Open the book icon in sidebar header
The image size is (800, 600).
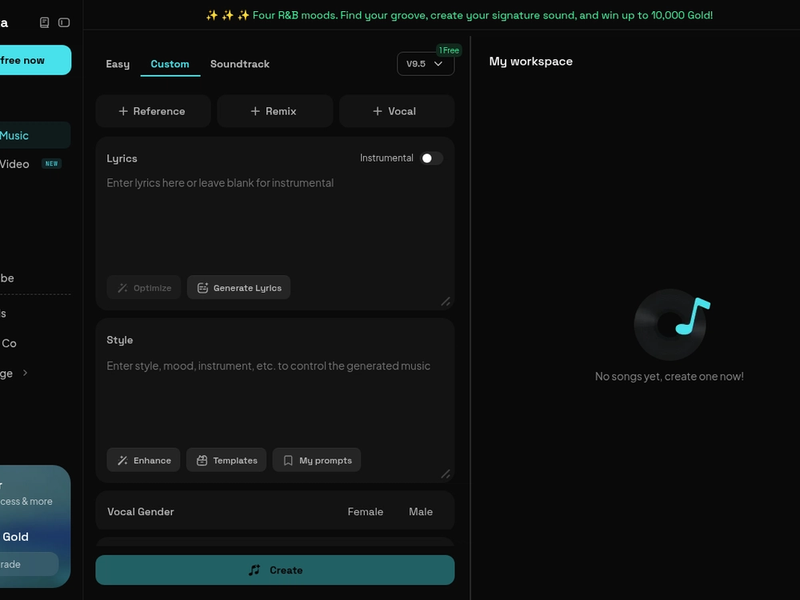[44, 22]
